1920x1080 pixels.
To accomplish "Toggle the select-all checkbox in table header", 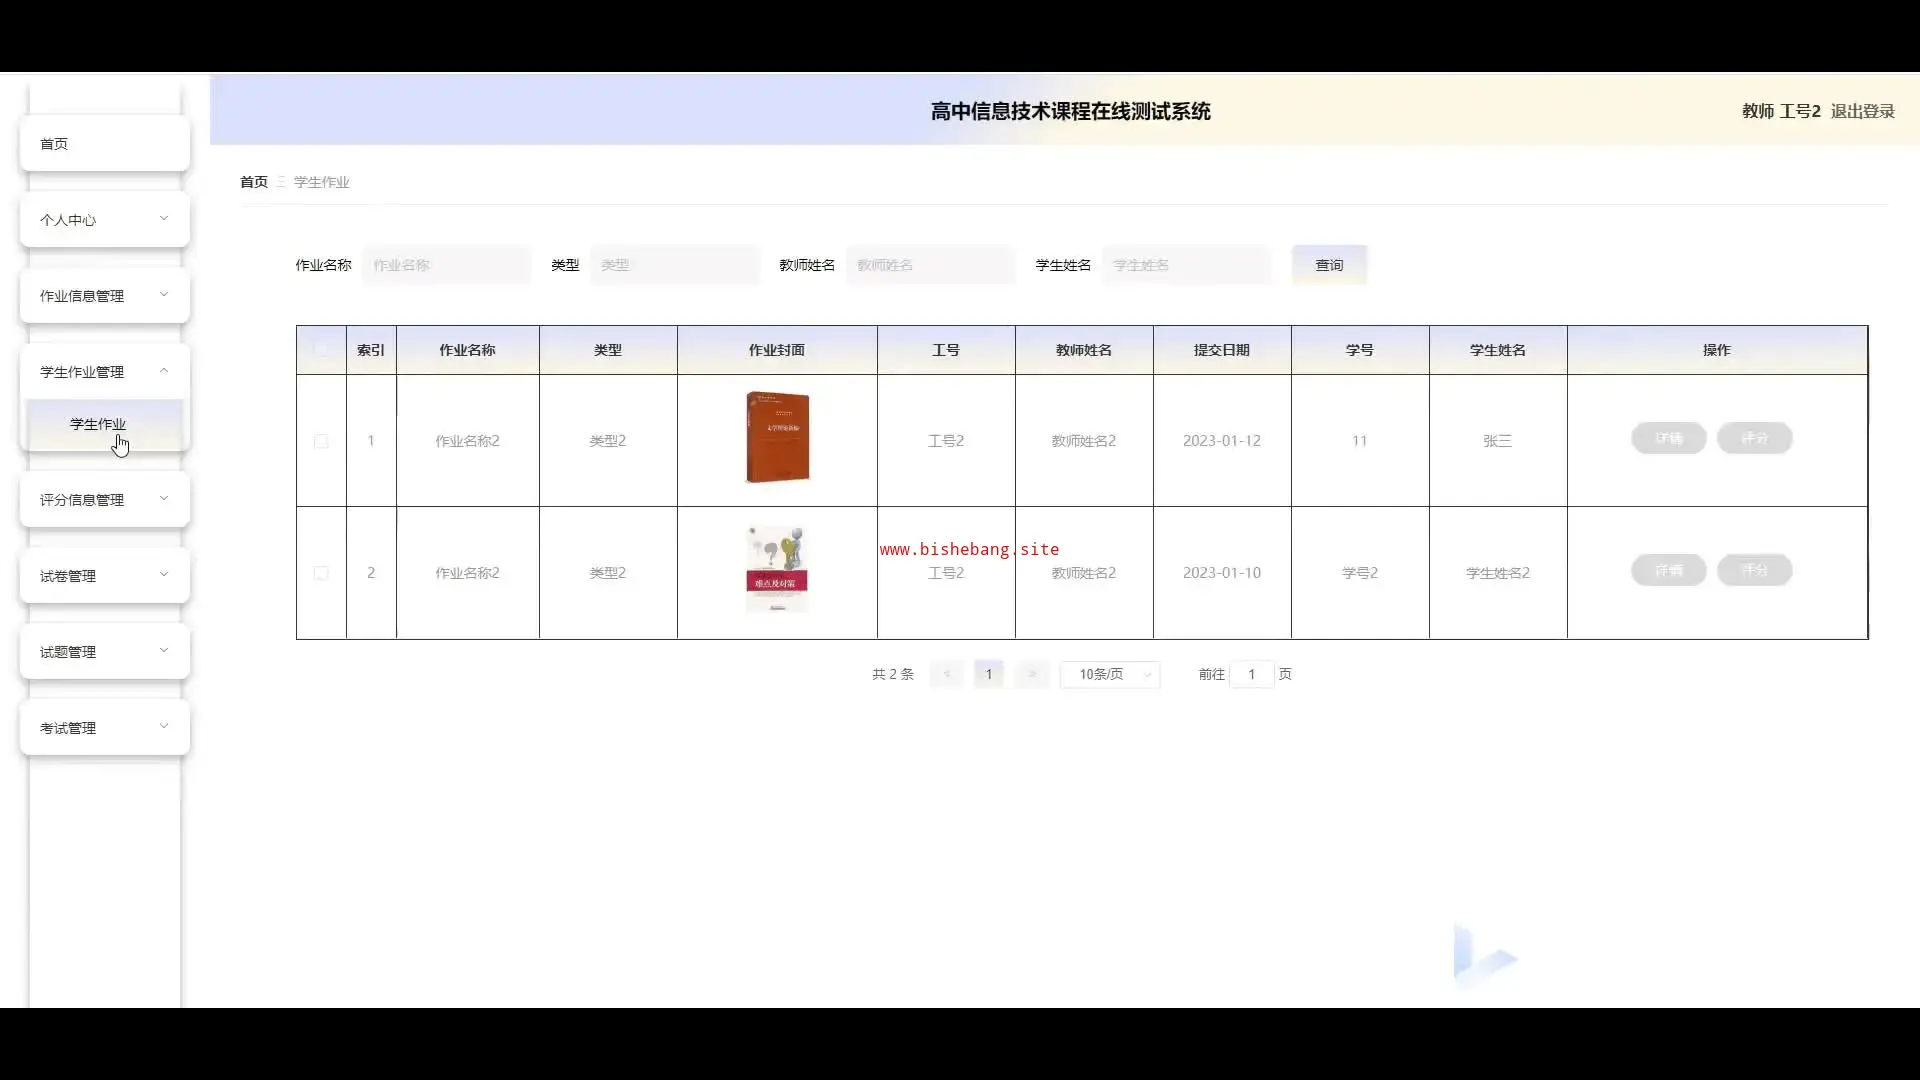I will tap(321, 350).
